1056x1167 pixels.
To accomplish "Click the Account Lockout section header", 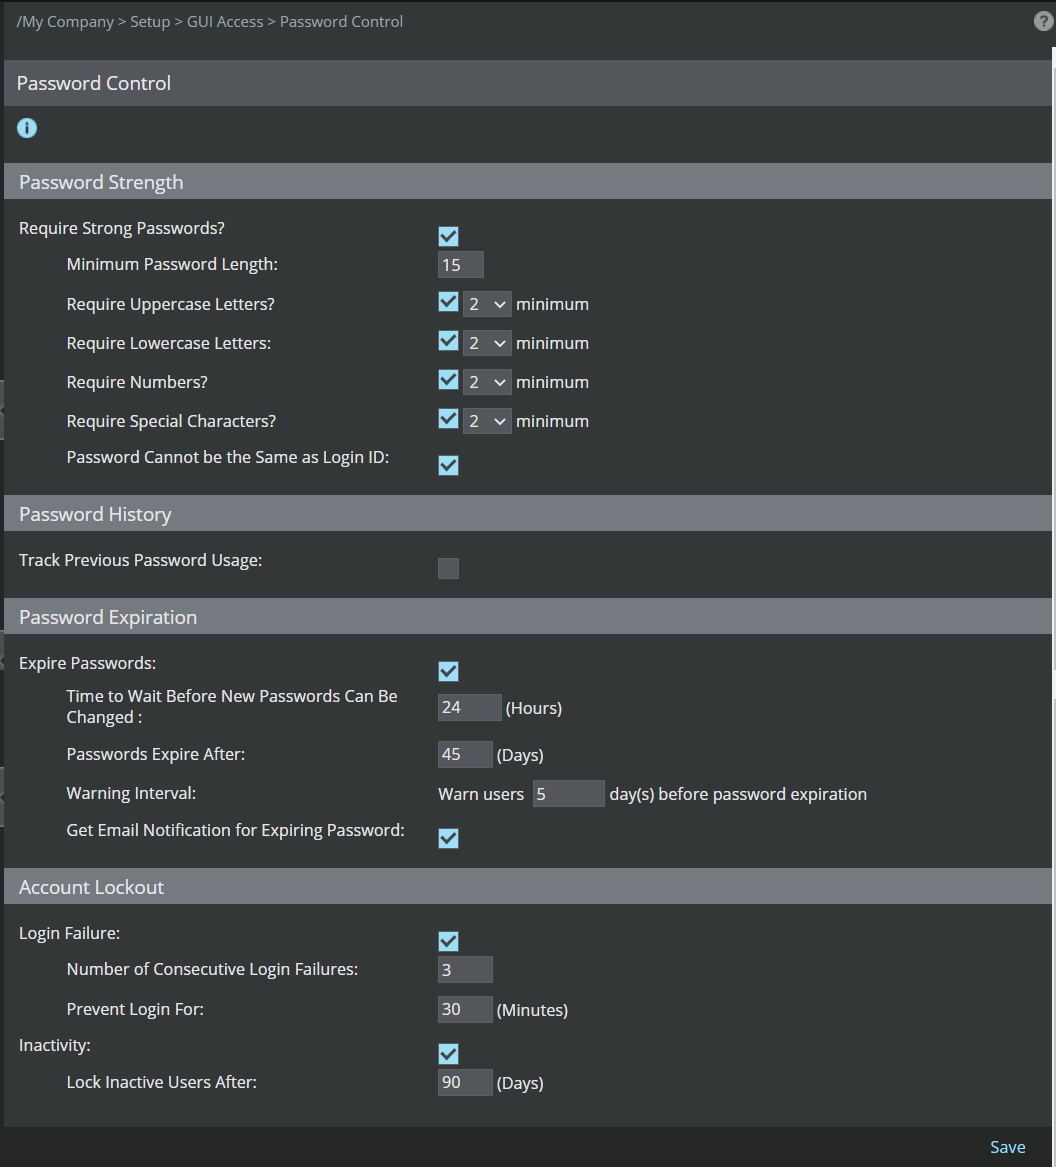I will click(x=528, y=886).
